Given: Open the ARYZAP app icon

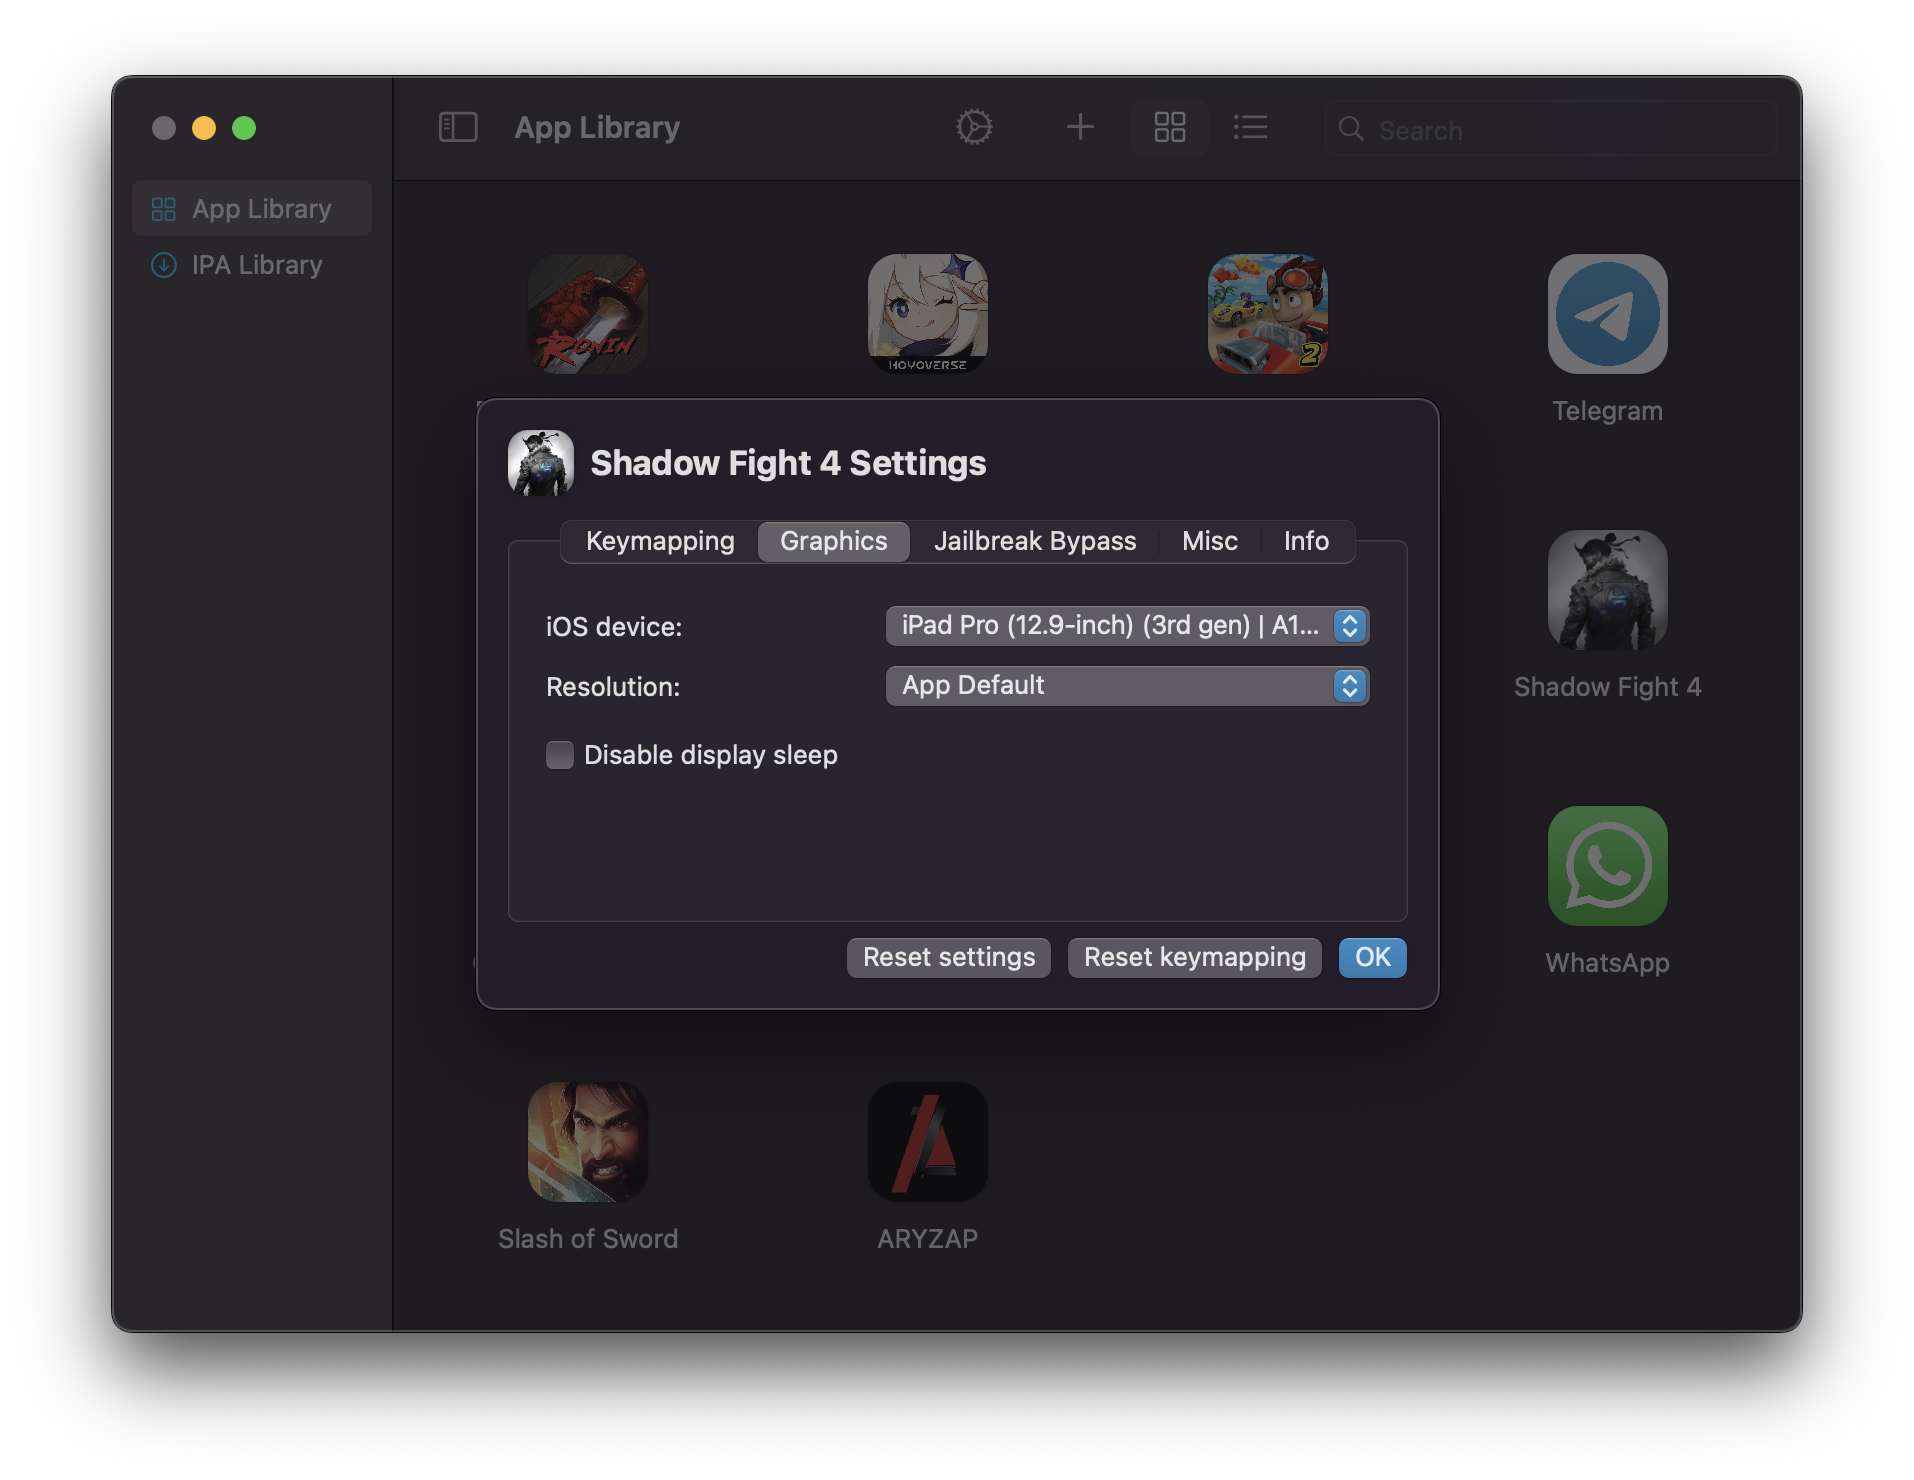Looking at the screenshot, I should point(928,1142).
